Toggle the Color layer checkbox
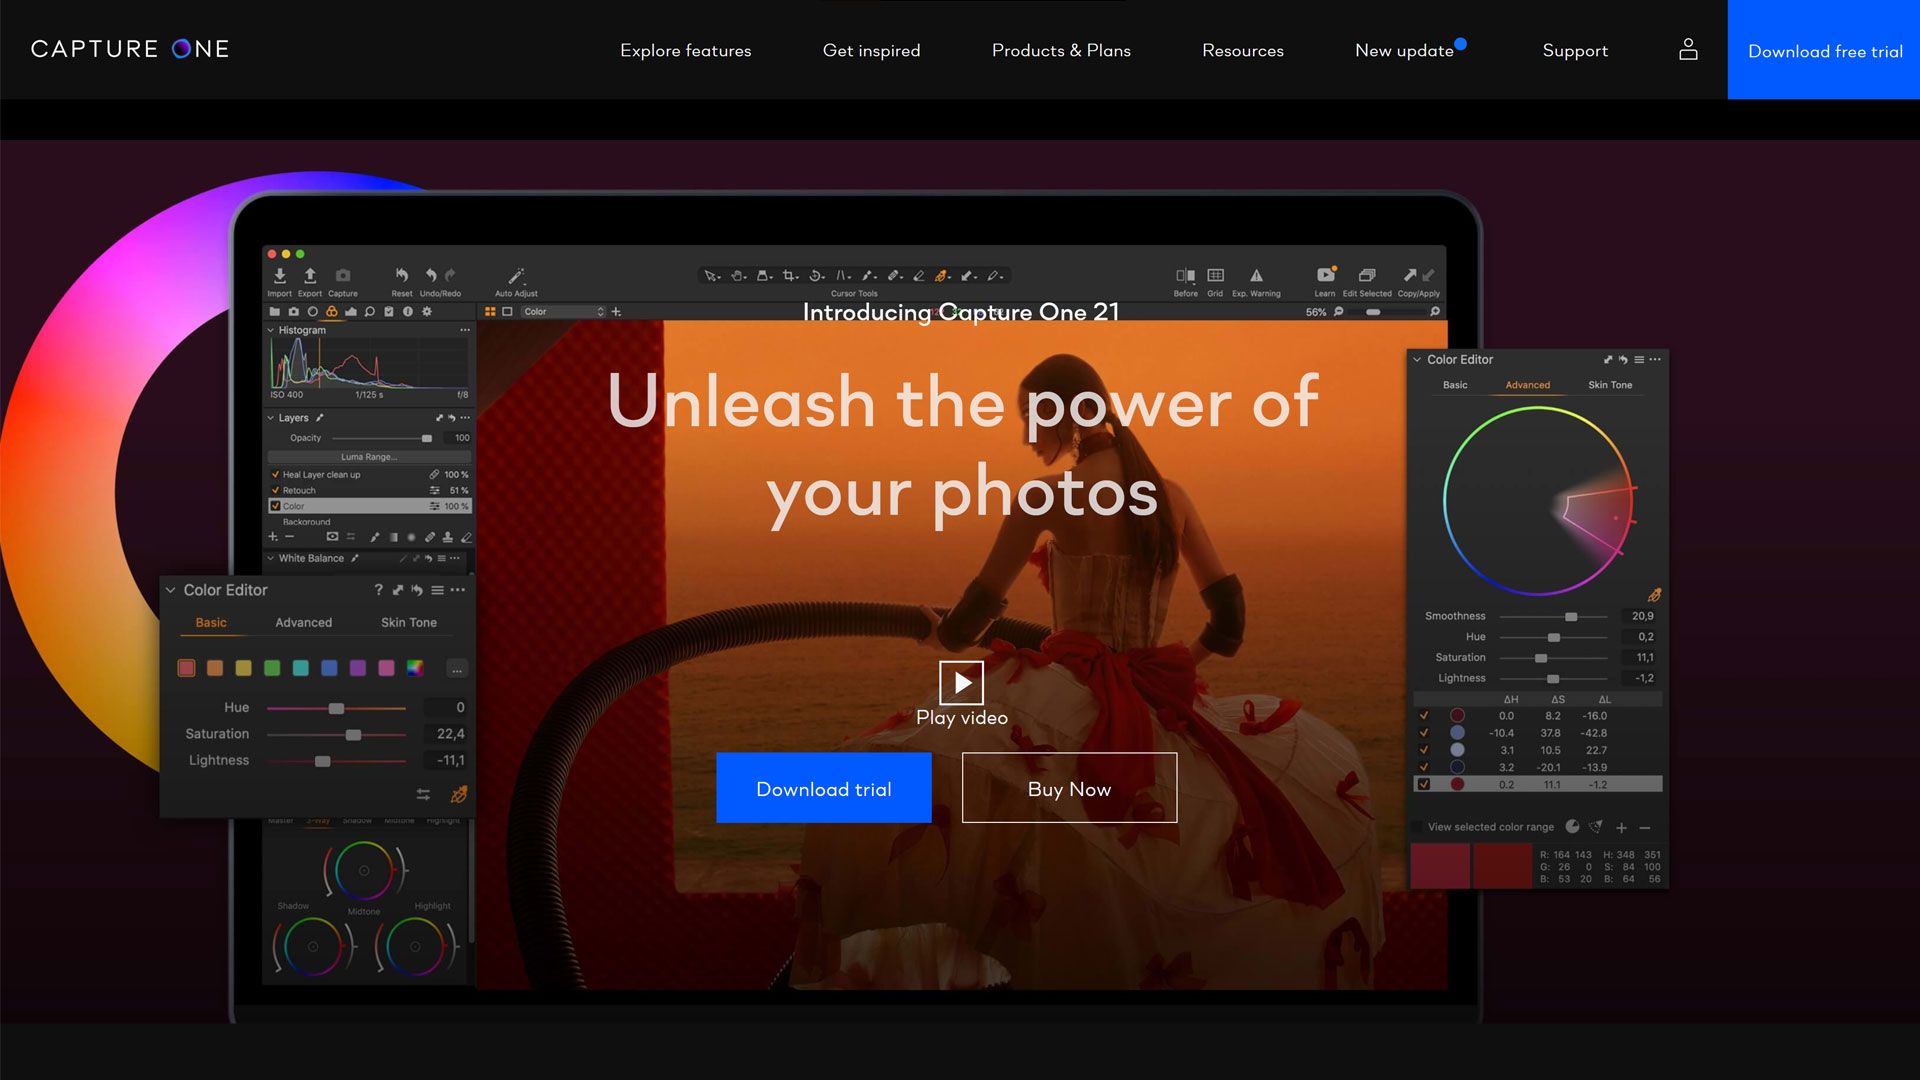The image size is (1920, 1080). coord(275,506)
